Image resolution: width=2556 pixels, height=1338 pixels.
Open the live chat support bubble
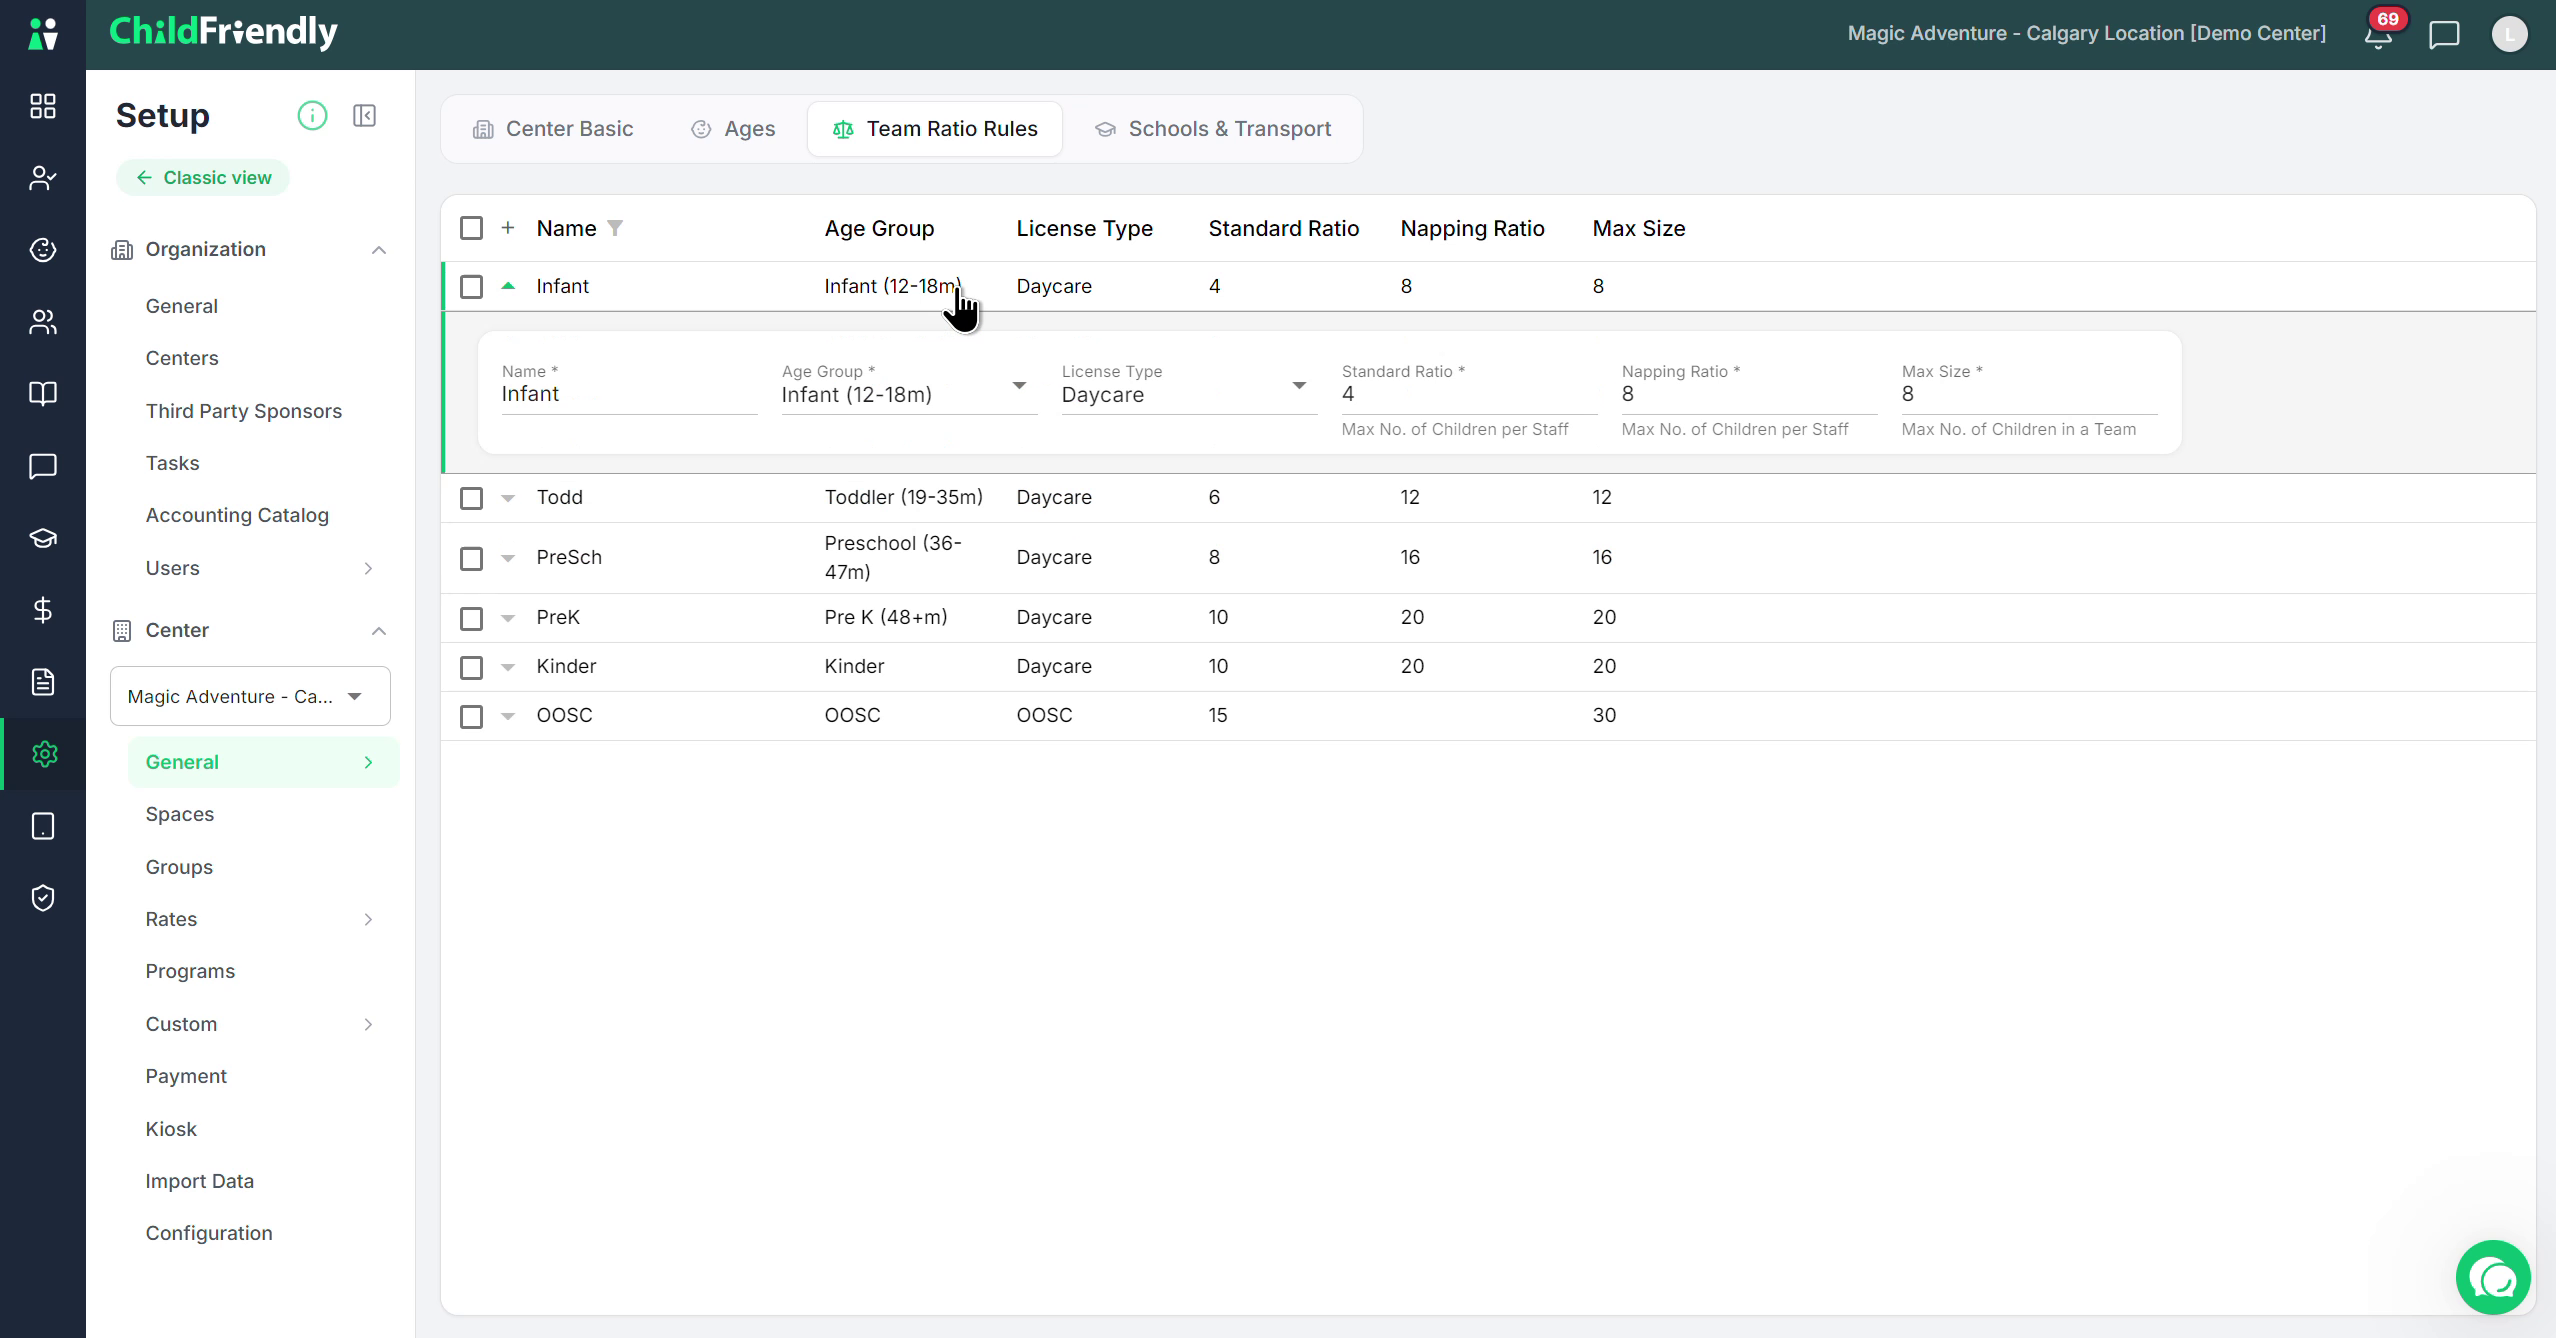click(x=2493, y=1277)
